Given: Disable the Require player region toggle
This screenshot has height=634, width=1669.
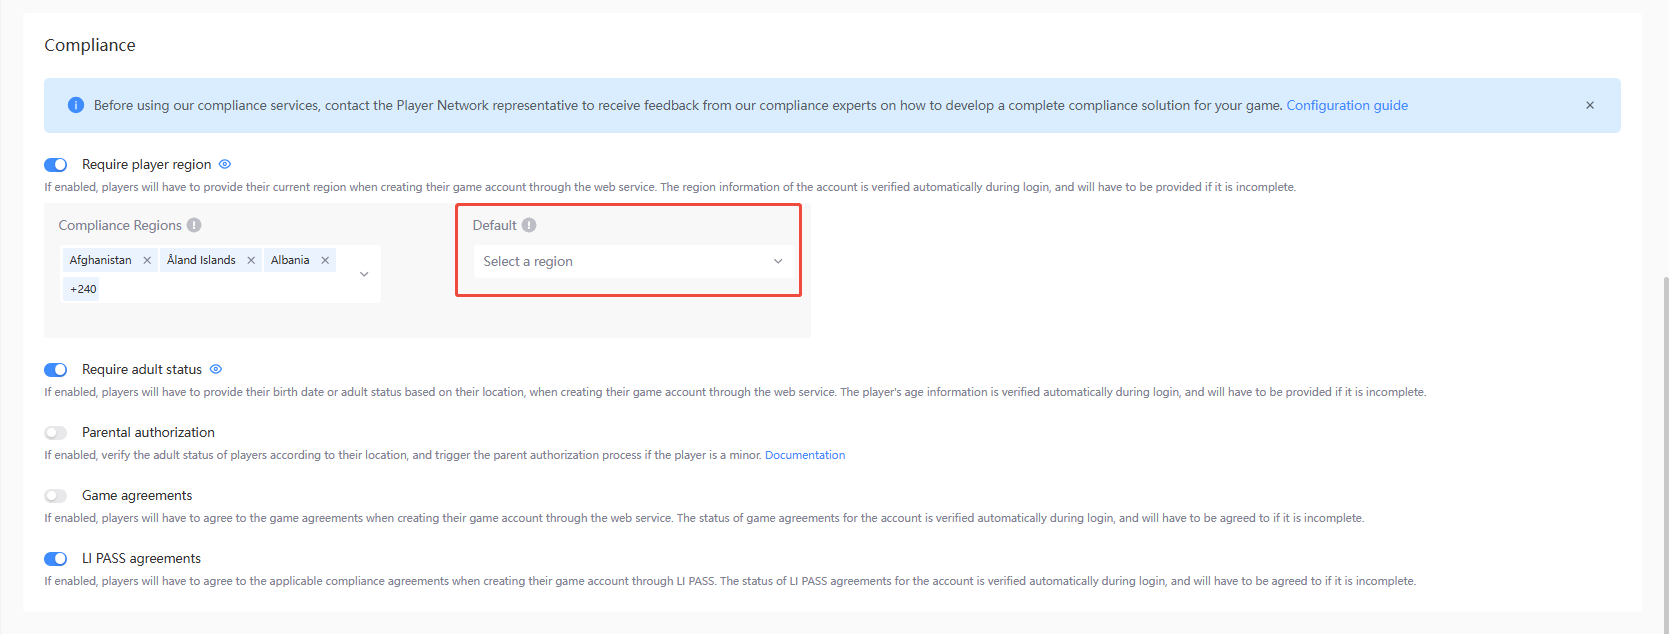Looking at the screenshot, I should click(56, 165).
